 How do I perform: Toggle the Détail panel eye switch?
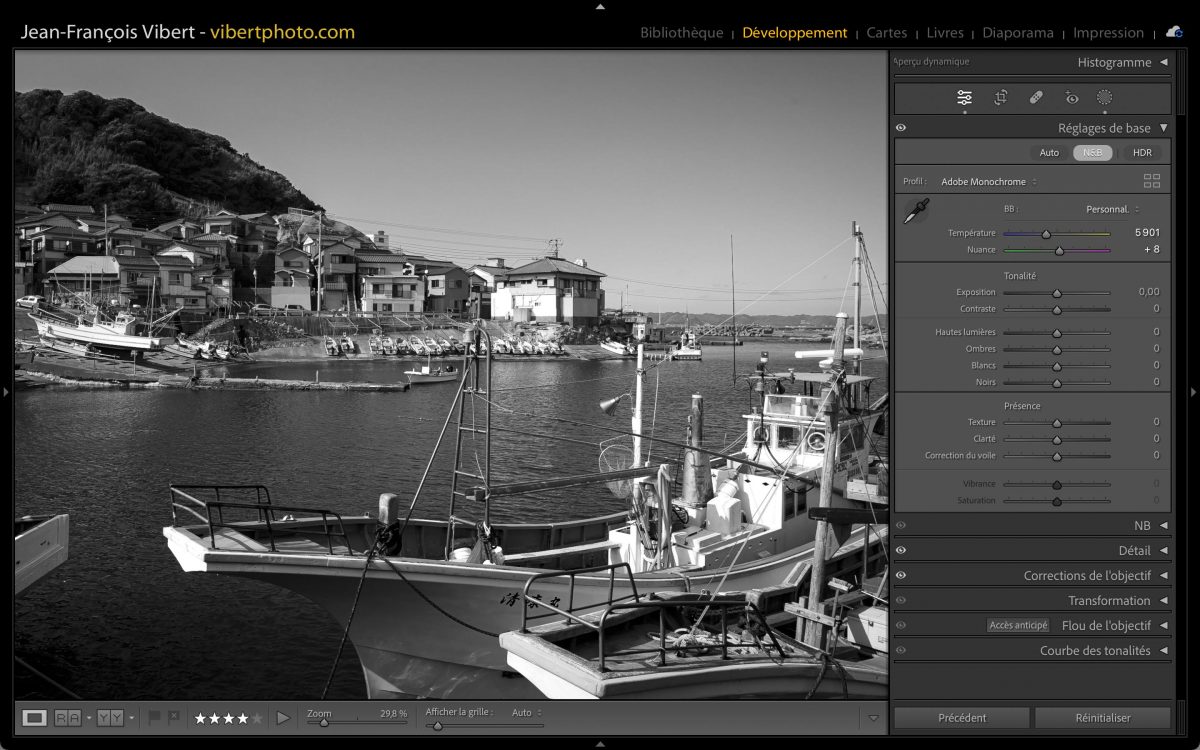click(x=901, y=550)
